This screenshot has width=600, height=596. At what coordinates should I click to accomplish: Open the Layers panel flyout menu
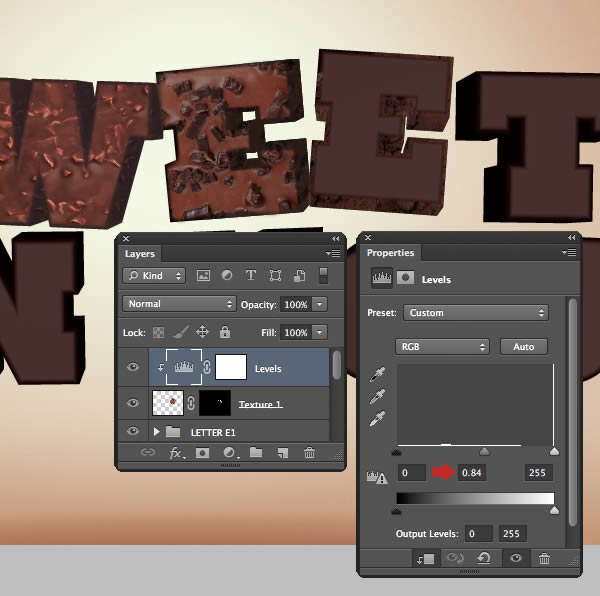pyautogui.click(x=333, y=253)
